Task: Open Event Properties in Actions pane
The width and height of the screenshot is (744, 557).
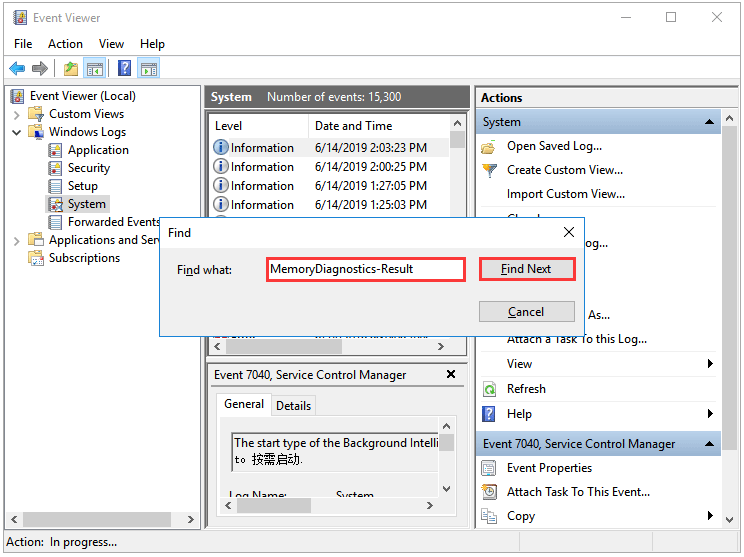Action: pyautogui.click(x=549, y=468)
